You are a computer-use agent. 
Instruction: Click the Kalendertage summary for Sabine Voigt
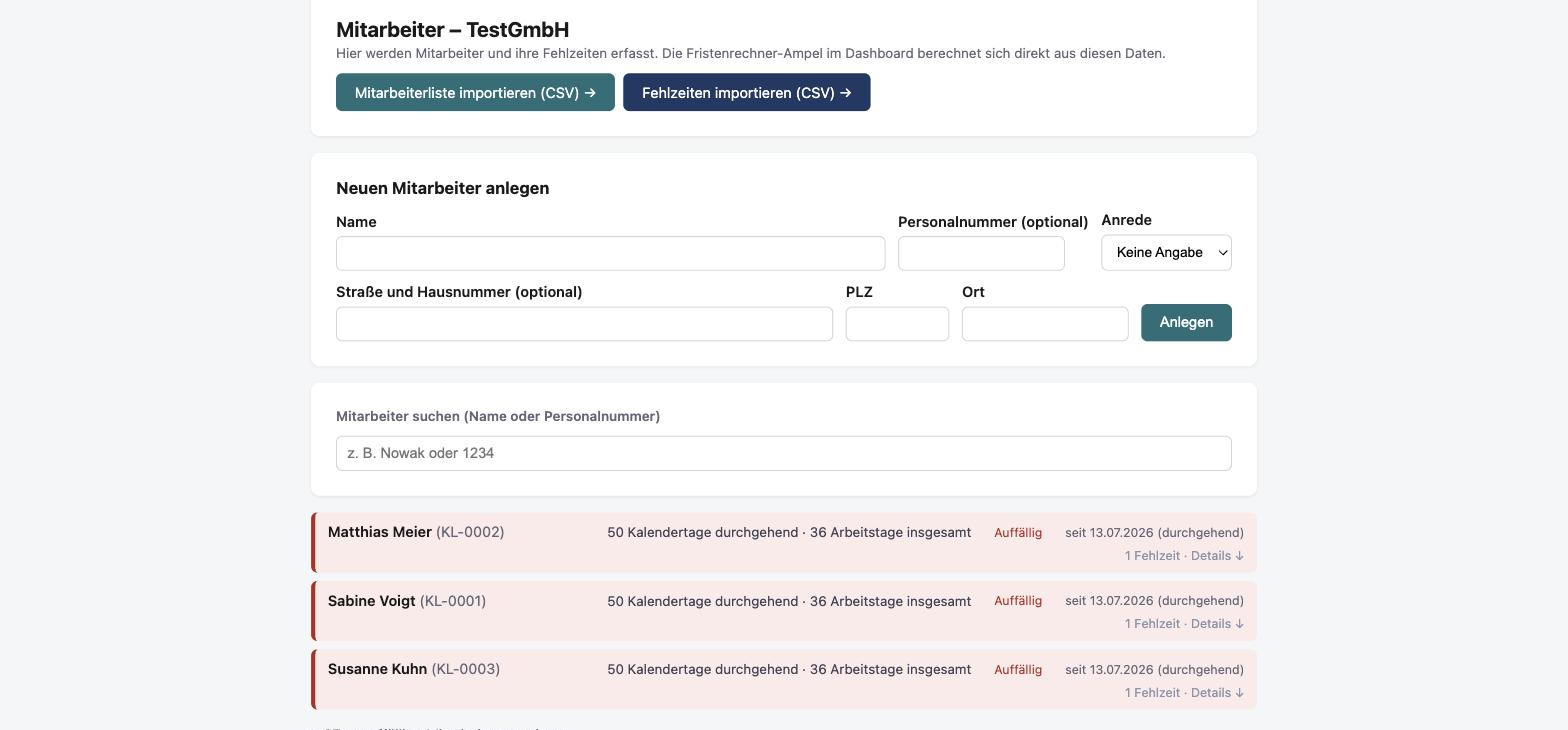click(789, 601)
